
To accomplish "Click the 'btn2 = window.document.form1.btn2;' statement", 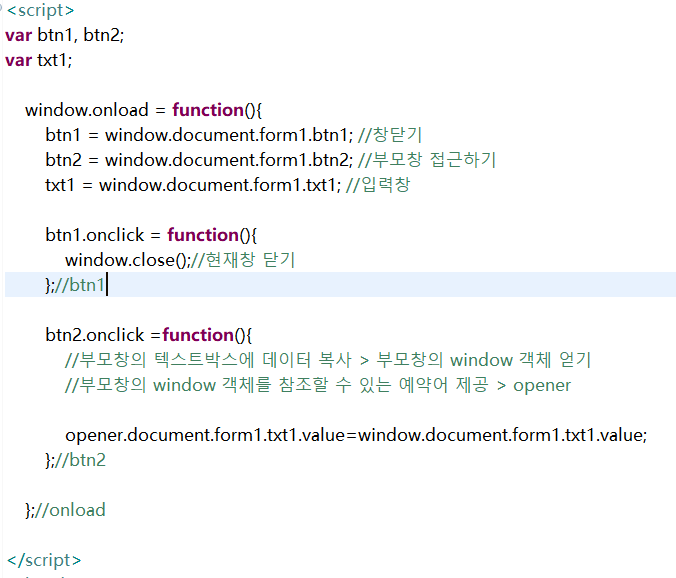I will click(x=199, y=160).
